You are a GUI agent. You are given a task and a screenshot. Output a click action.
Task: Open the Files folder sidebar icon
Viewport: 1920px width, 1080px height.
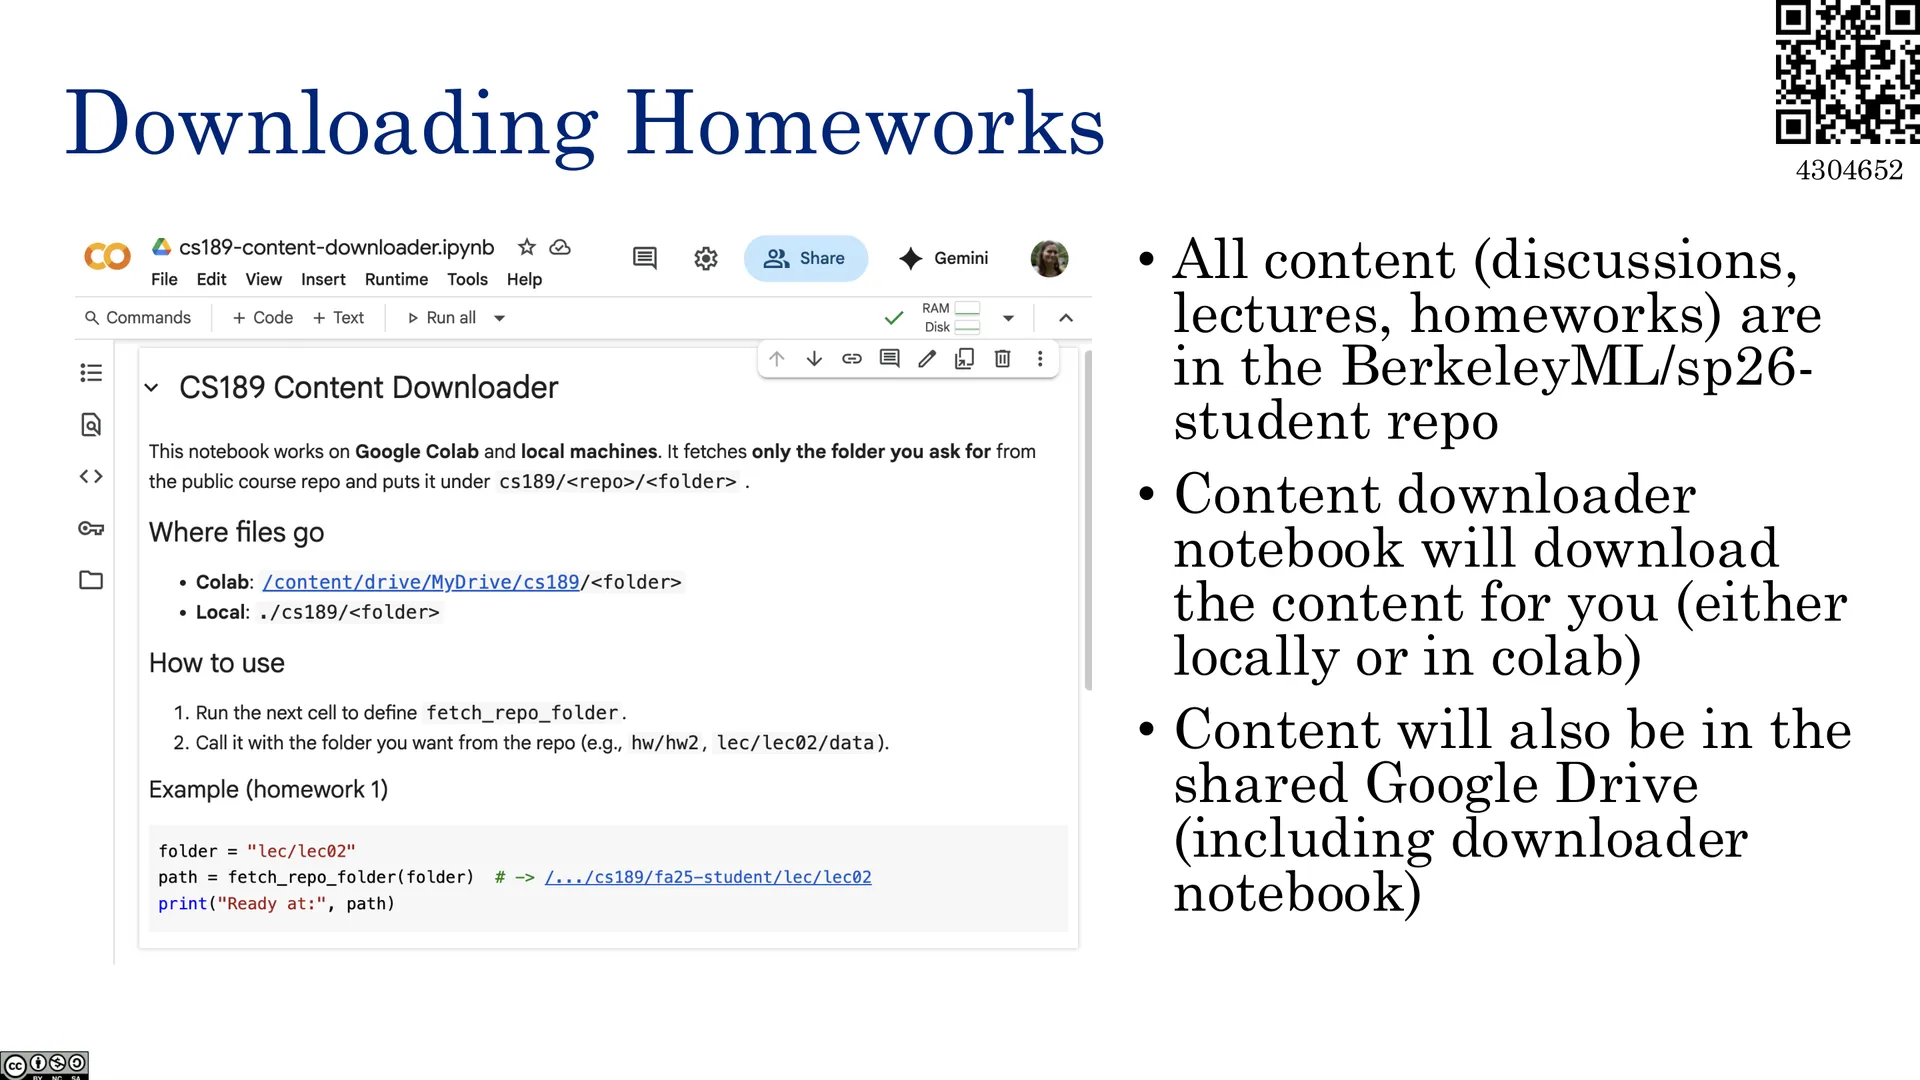91,580
